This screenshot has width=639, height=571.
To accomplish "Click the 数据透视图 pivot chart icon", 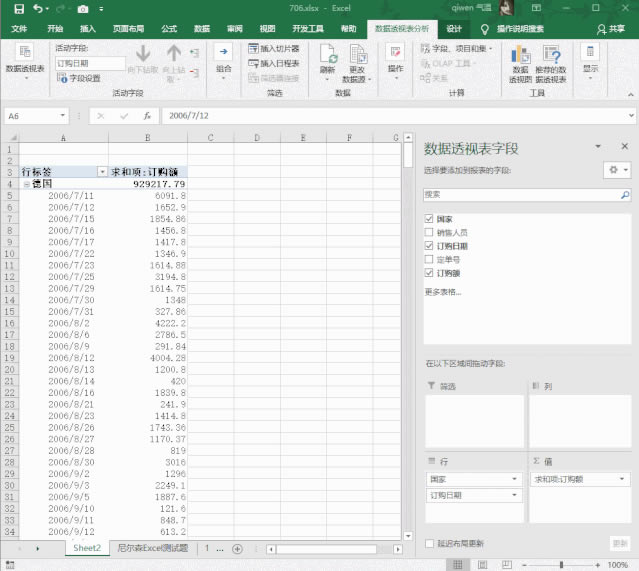I will click(x=520, y=54).
